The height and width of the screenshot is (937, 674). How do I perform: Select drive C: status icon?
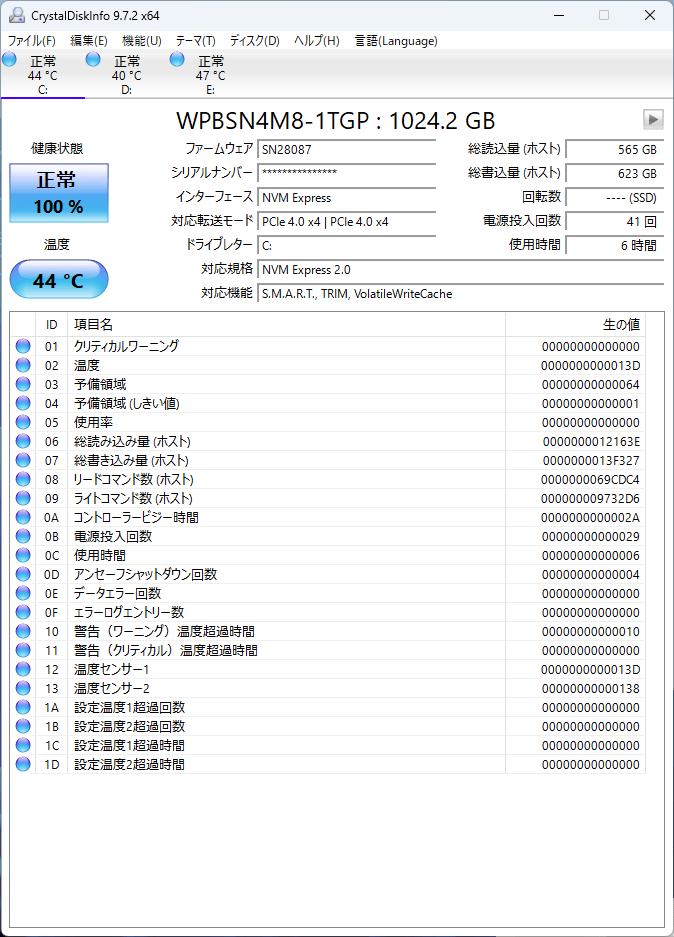coord(10,61)
